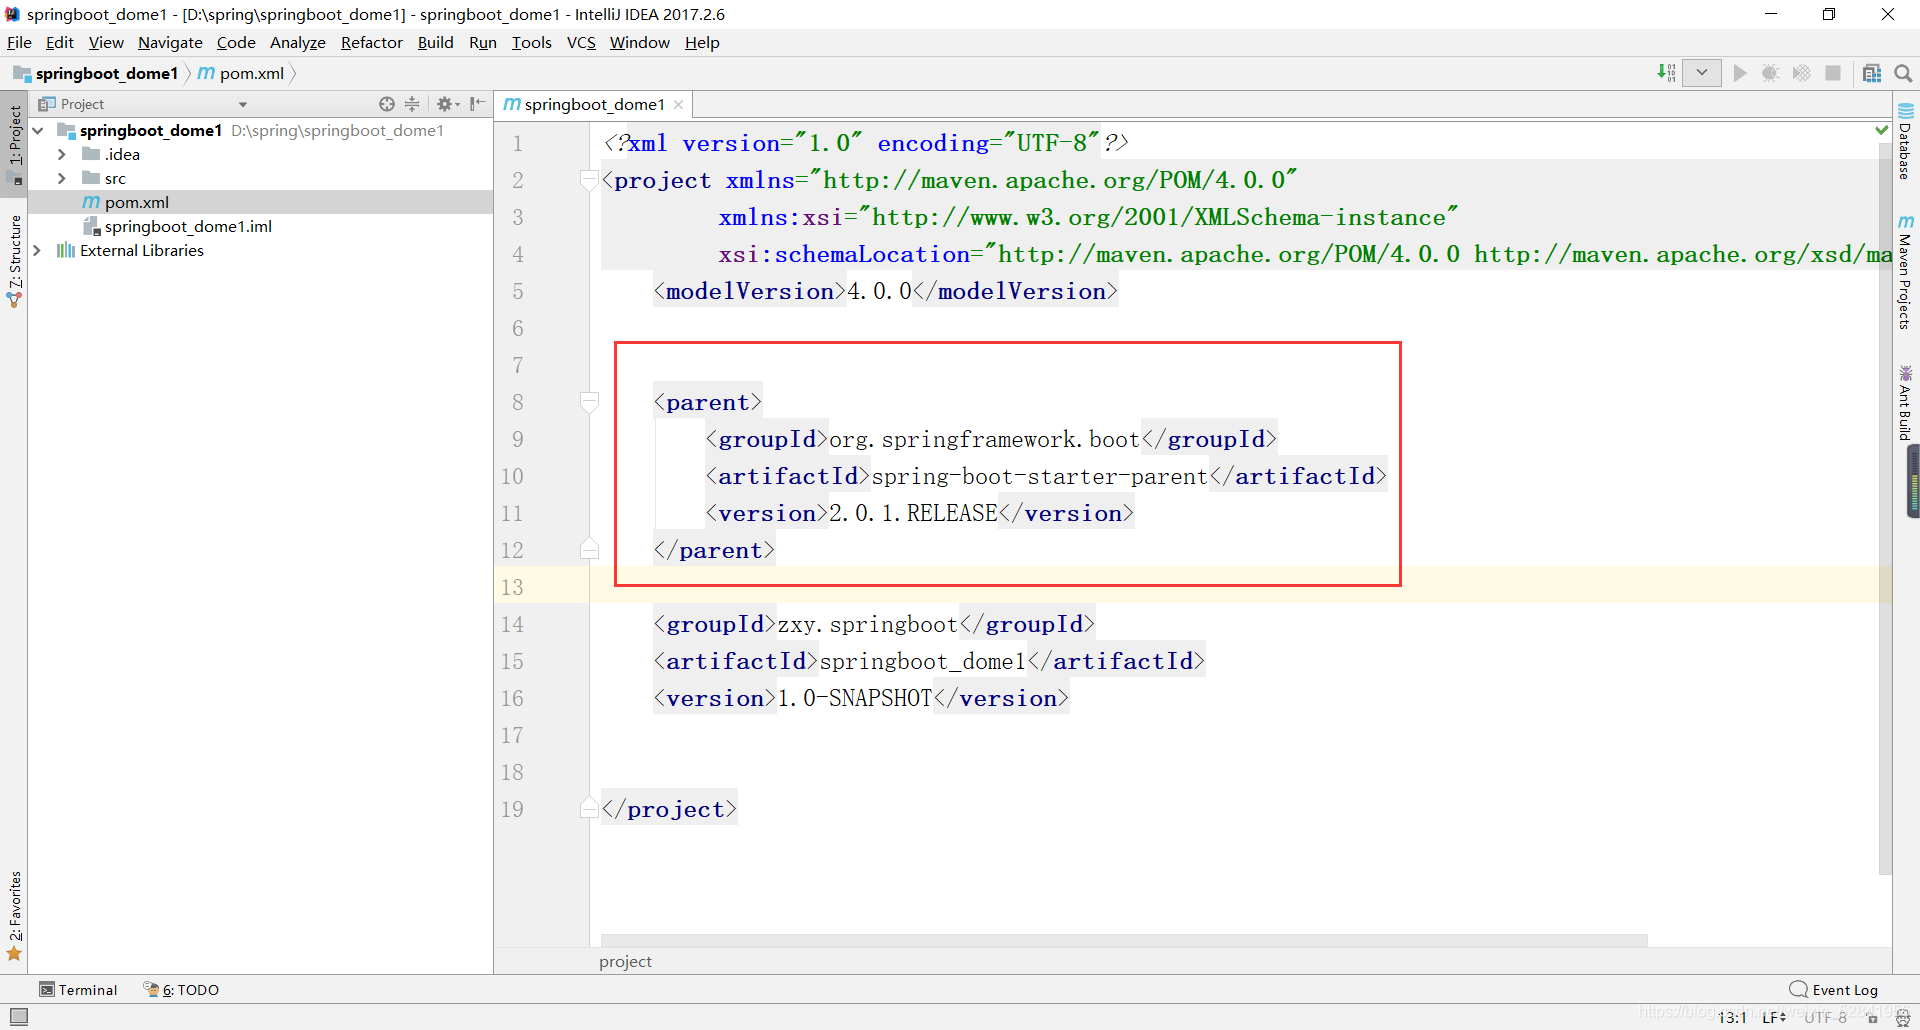Image resolution: width=1920 pixels, height=1030 pixels.
Task: Hide the Project panel with the hide icon
Action: (x=478, y=104)
